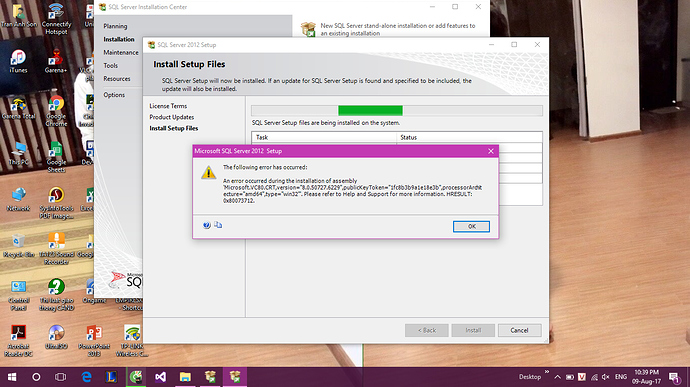Open Options in Installation Center sidebar
The width and height of the screenshot is (690, 387).
[114, 95]
